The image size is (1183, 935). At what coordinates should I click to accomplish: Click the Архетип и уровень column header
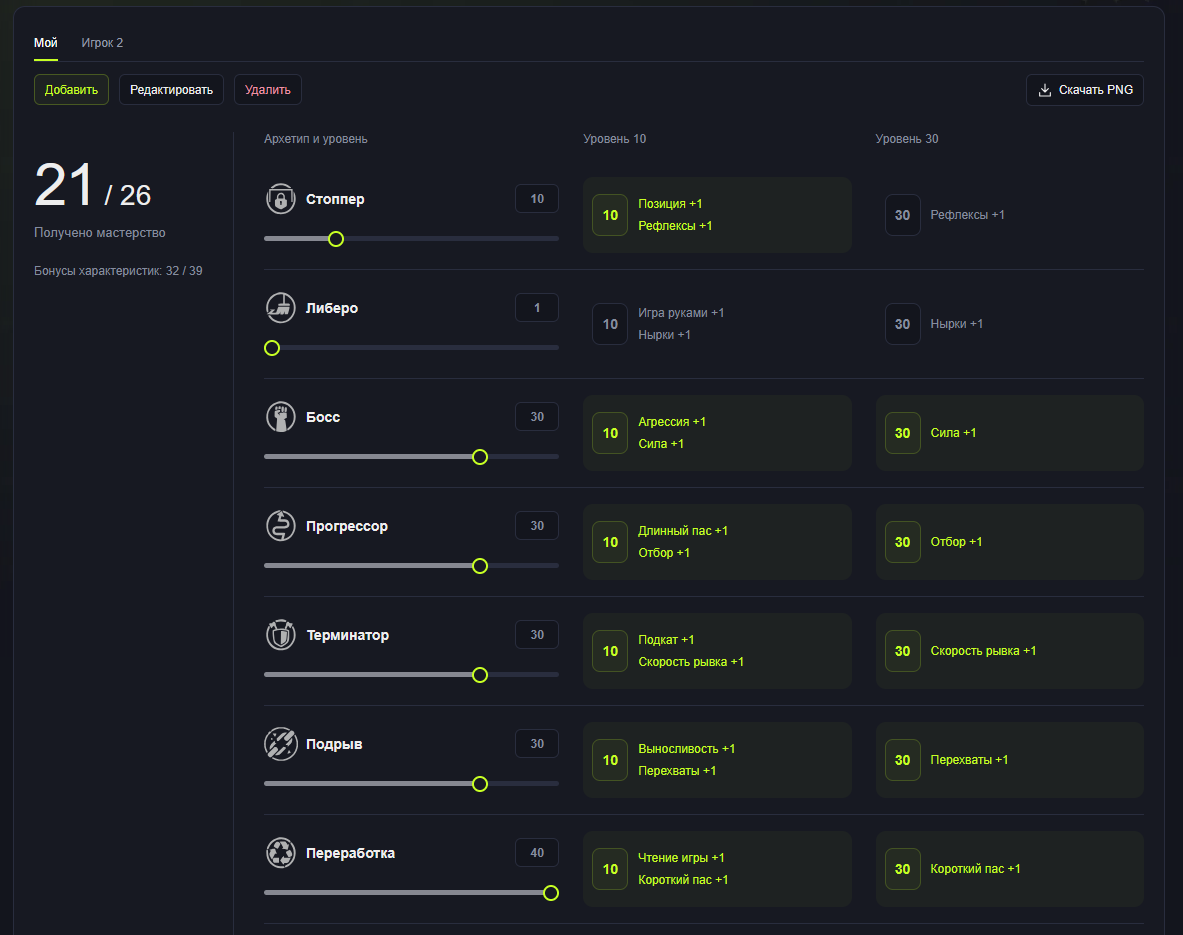[316, 139]
